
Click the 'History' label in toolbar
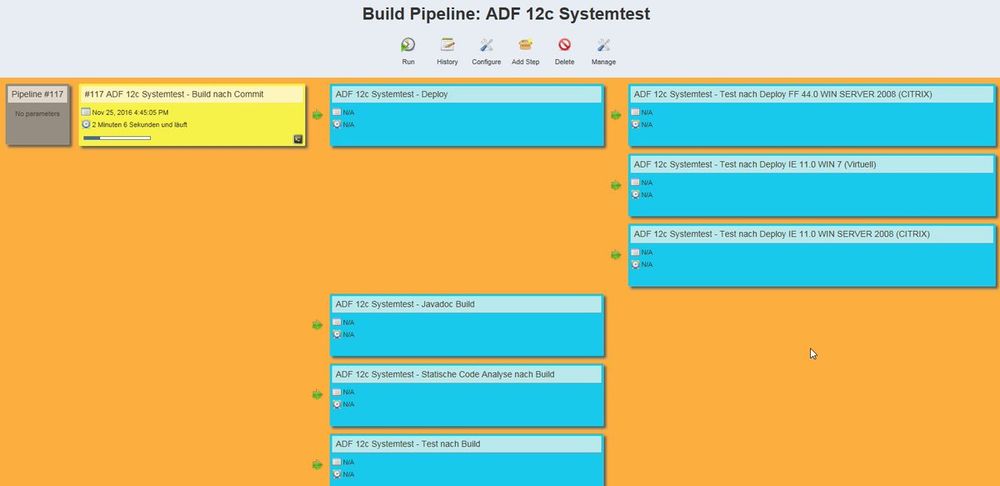coord(447,62)
